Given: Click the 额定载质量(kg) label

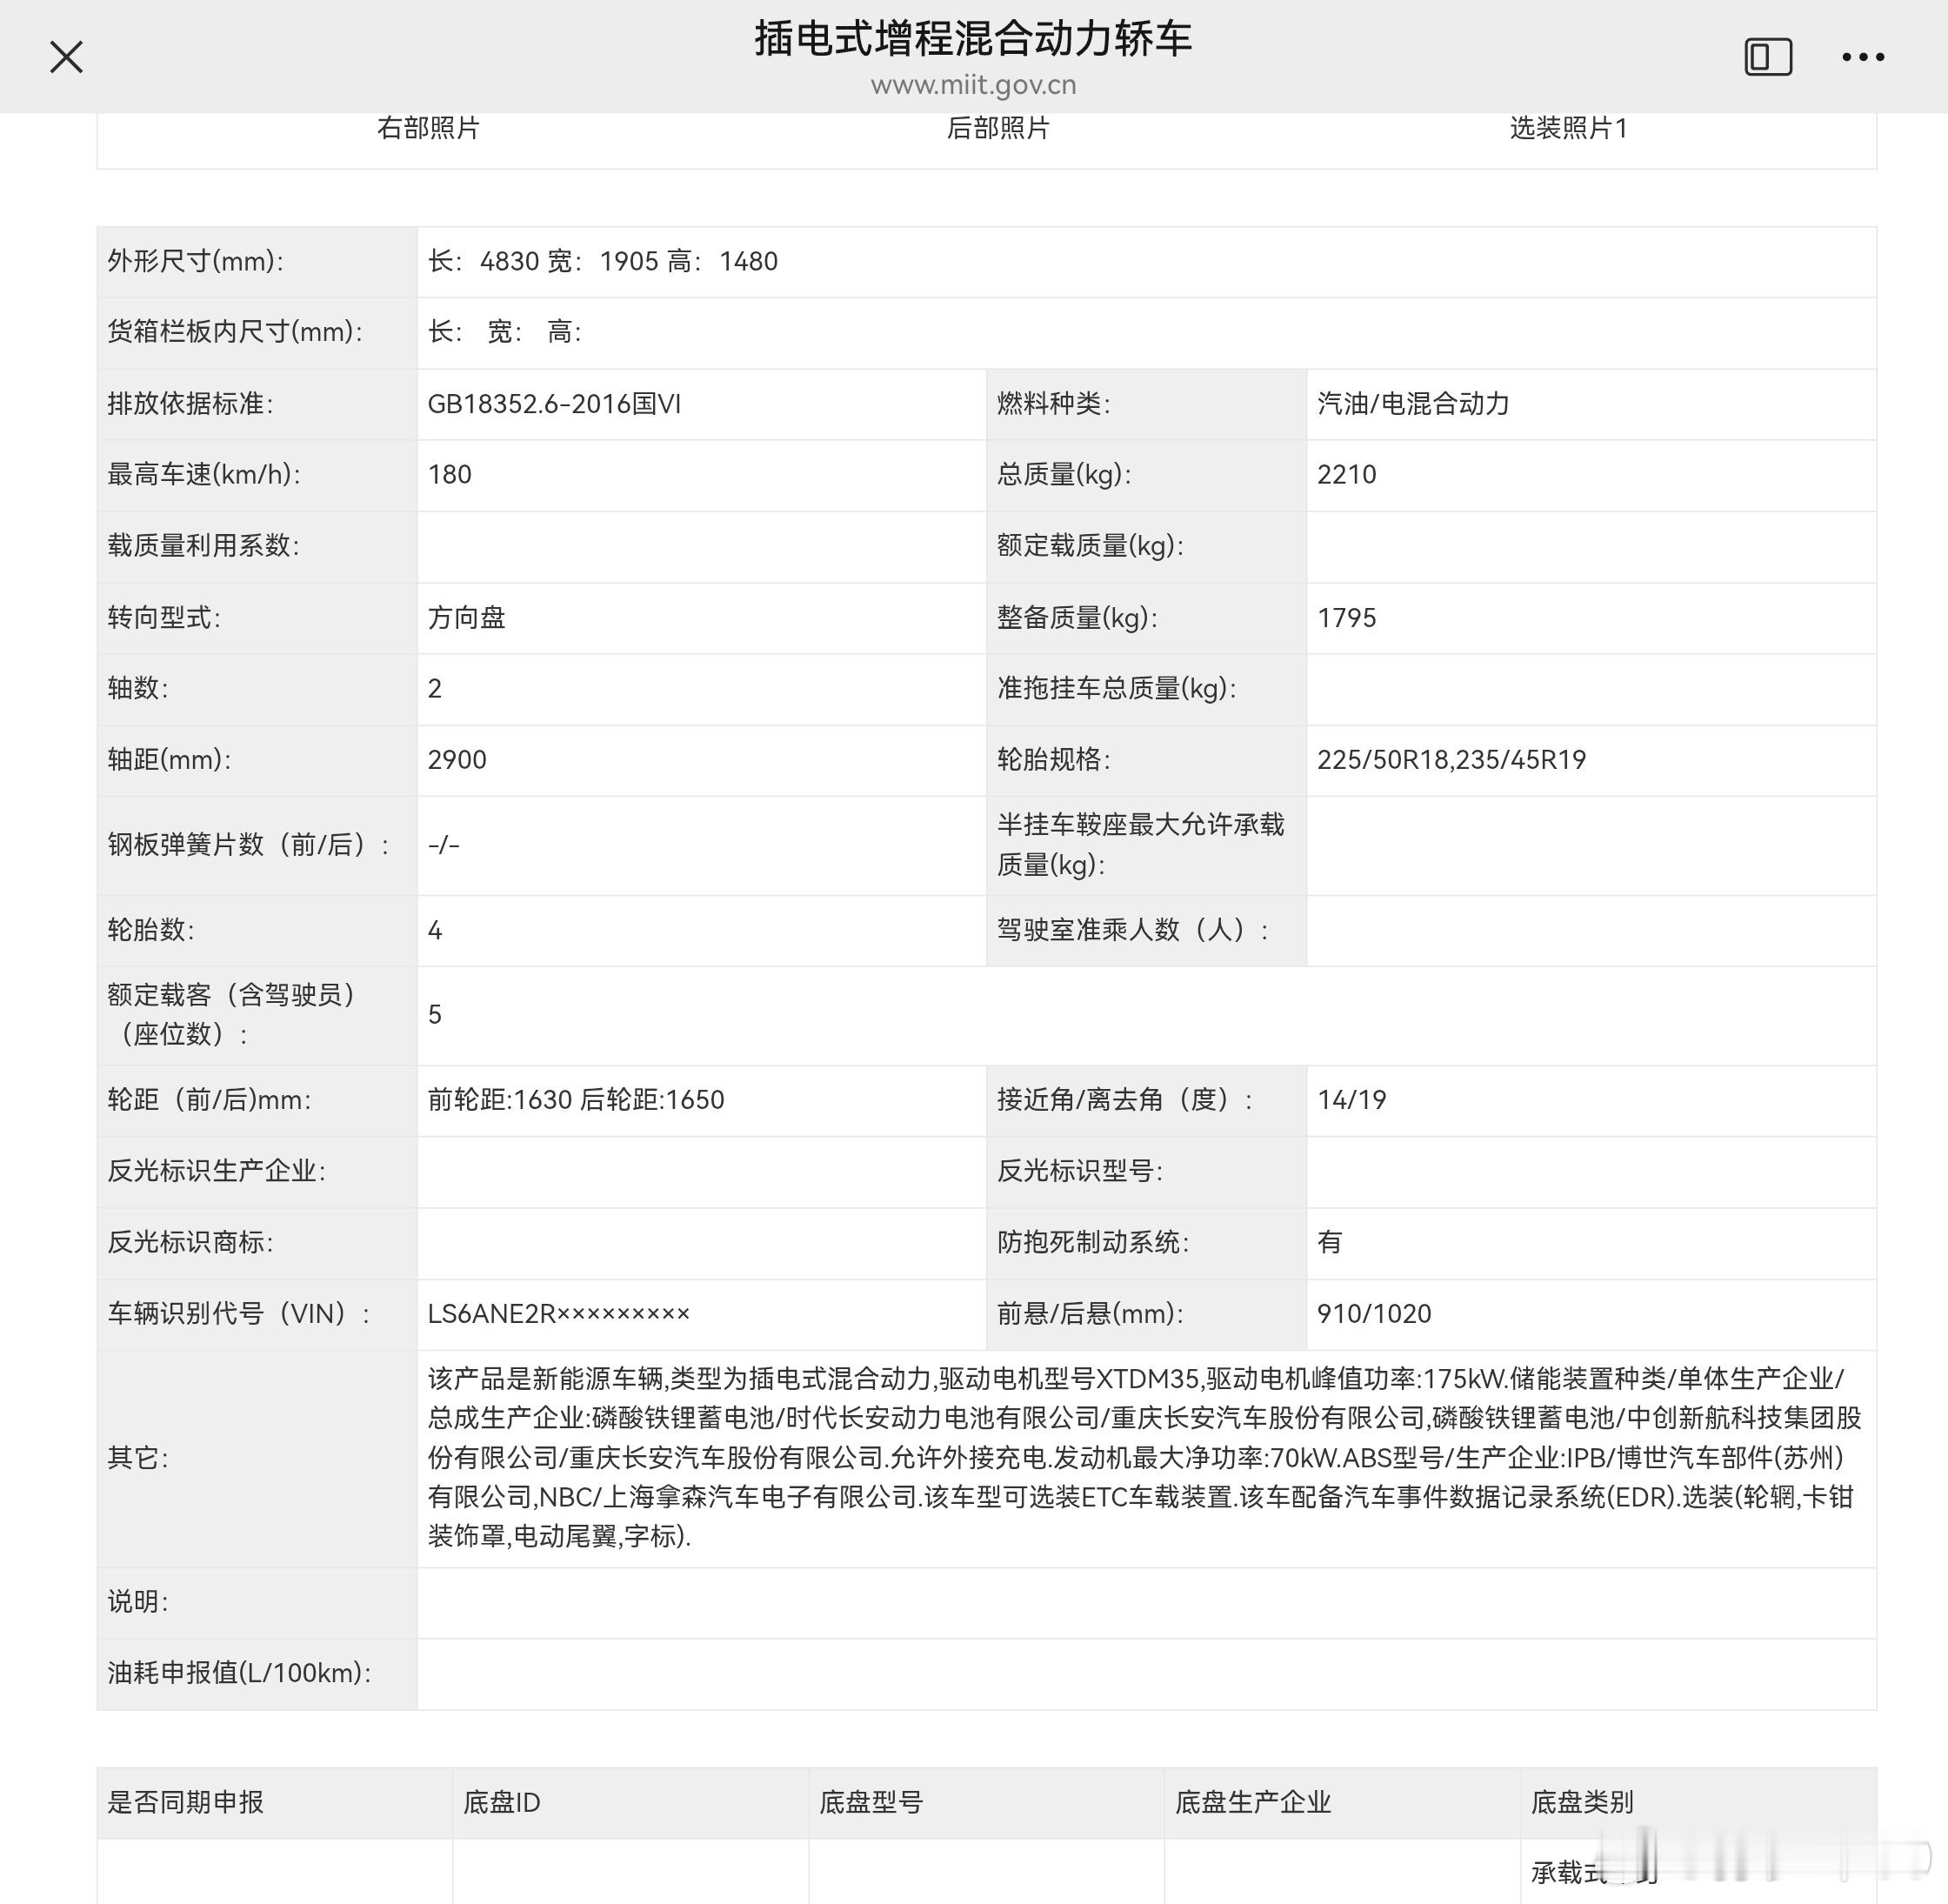Looking at the screenshot, I should coord(1090,546).
